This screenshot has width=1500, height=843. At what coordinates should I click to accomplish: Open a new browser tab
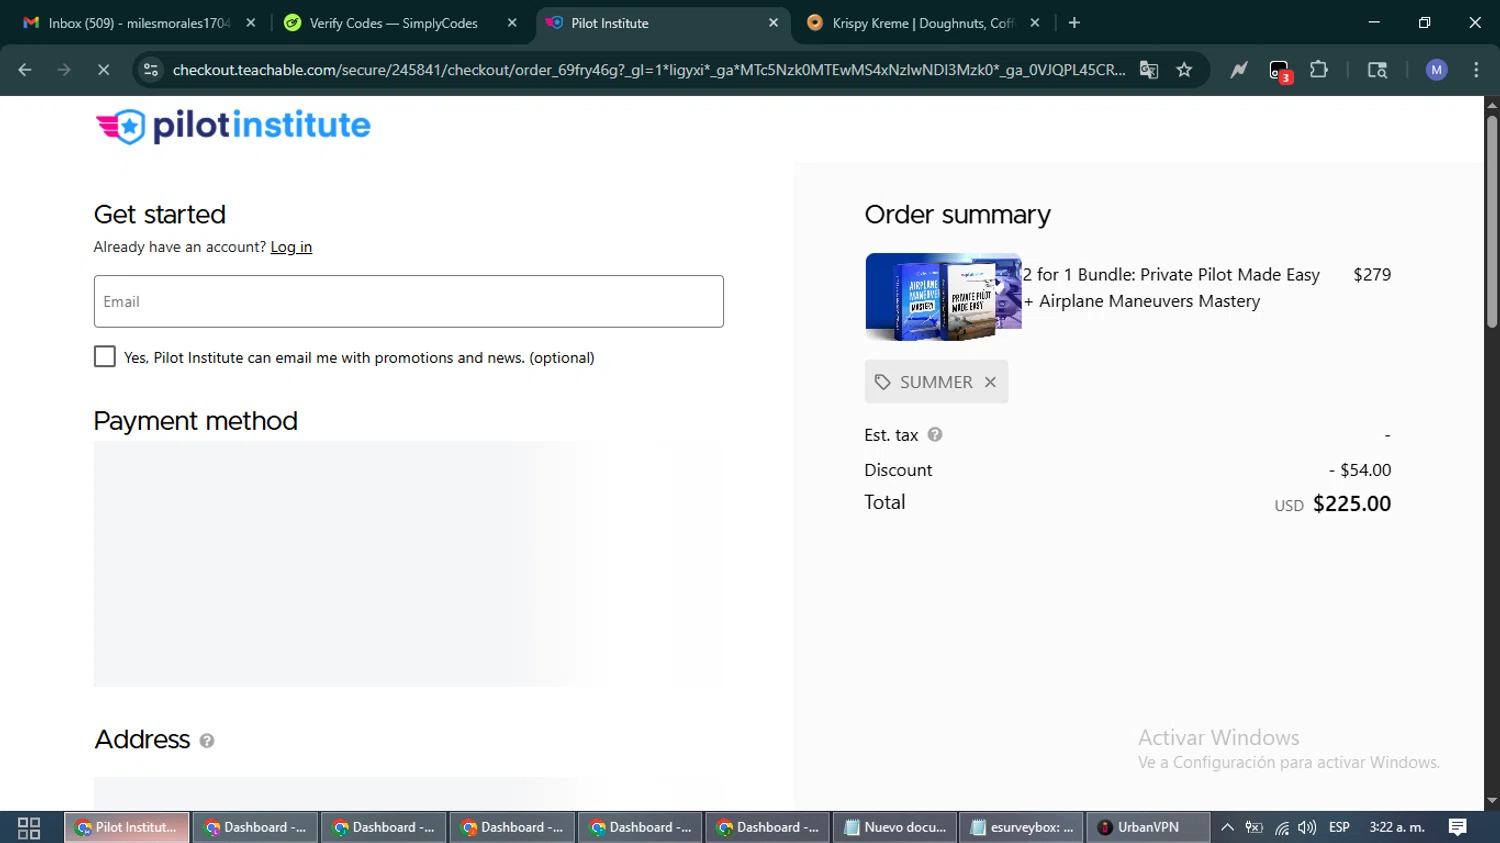click(x=1075, y=23)
